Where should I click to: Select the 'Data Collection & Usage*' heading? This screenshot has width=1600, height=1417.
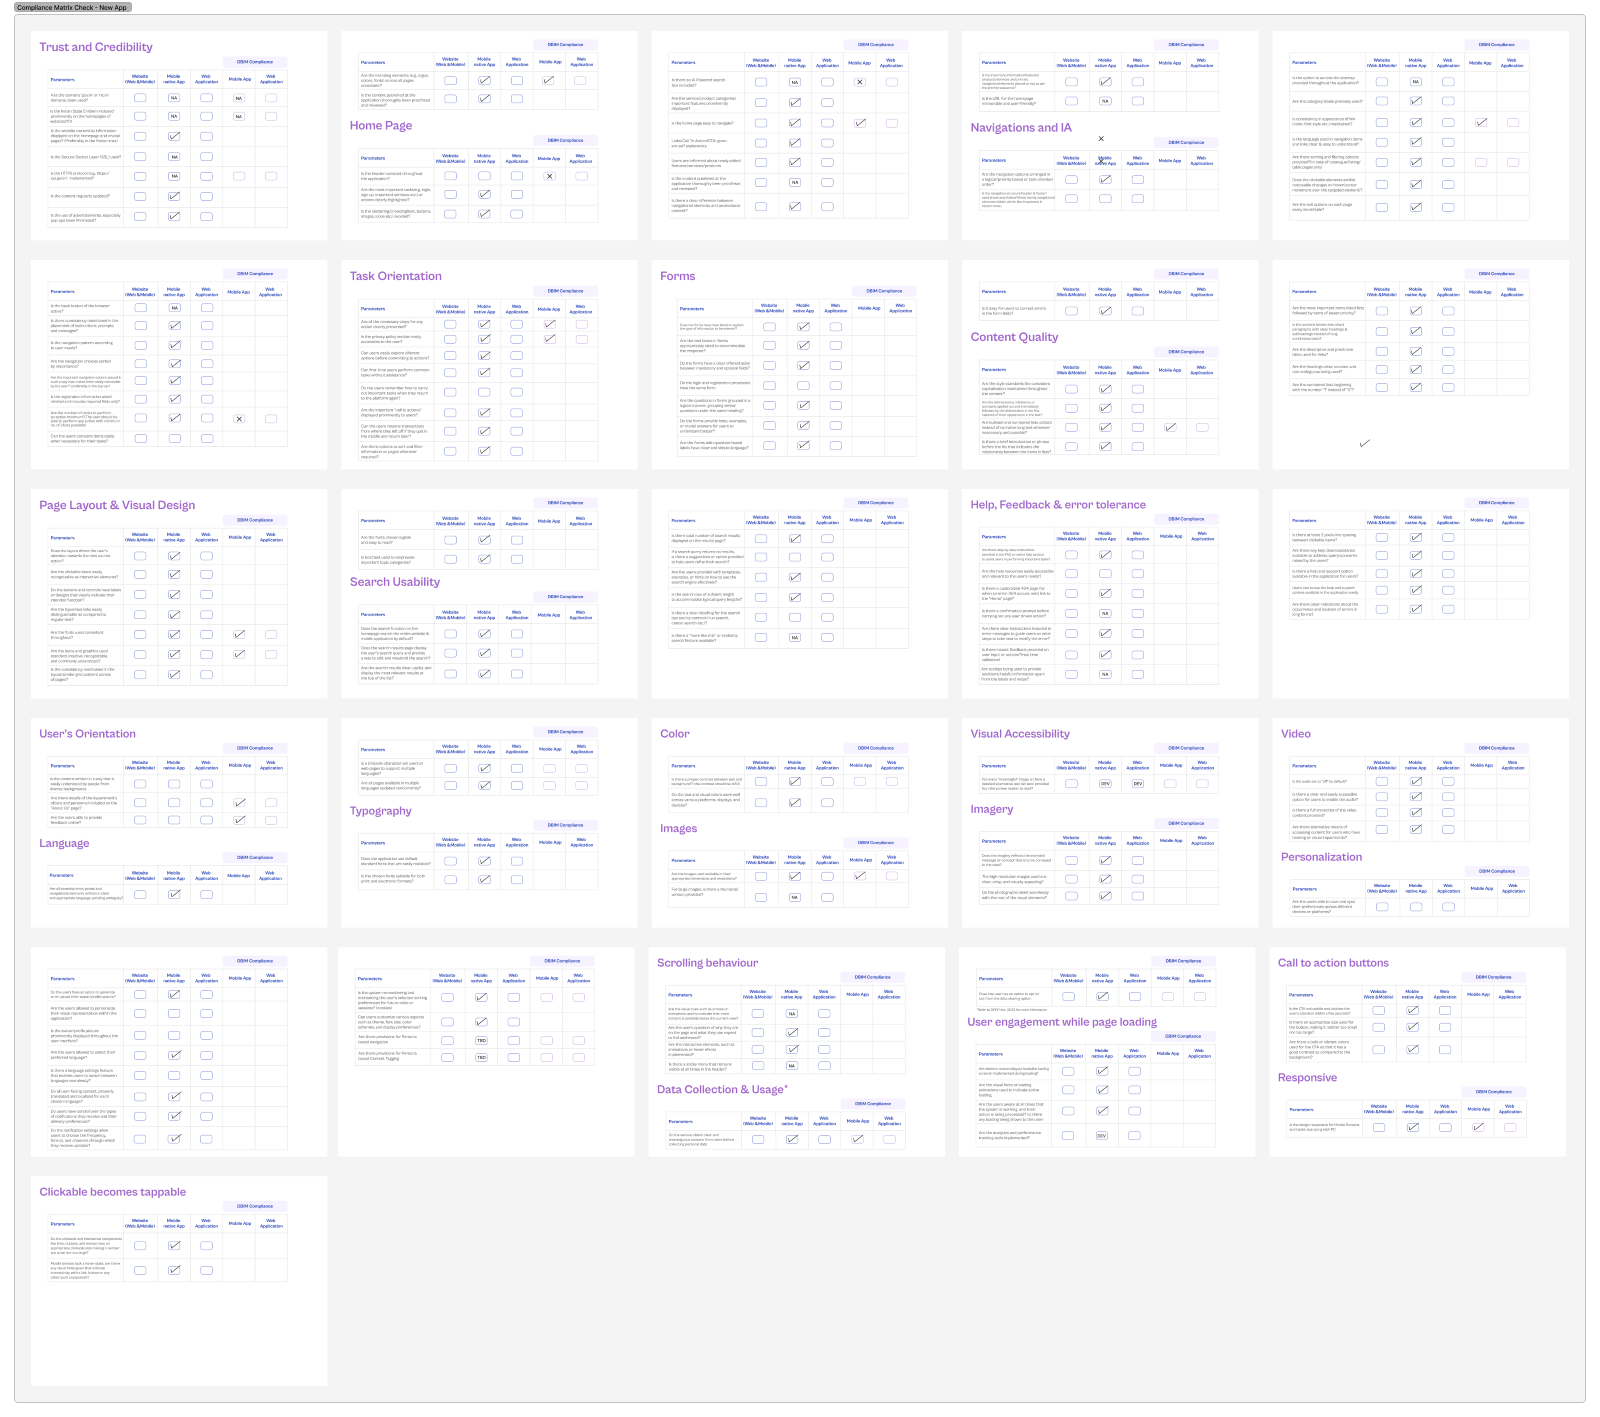click(x=722, y=1090)
